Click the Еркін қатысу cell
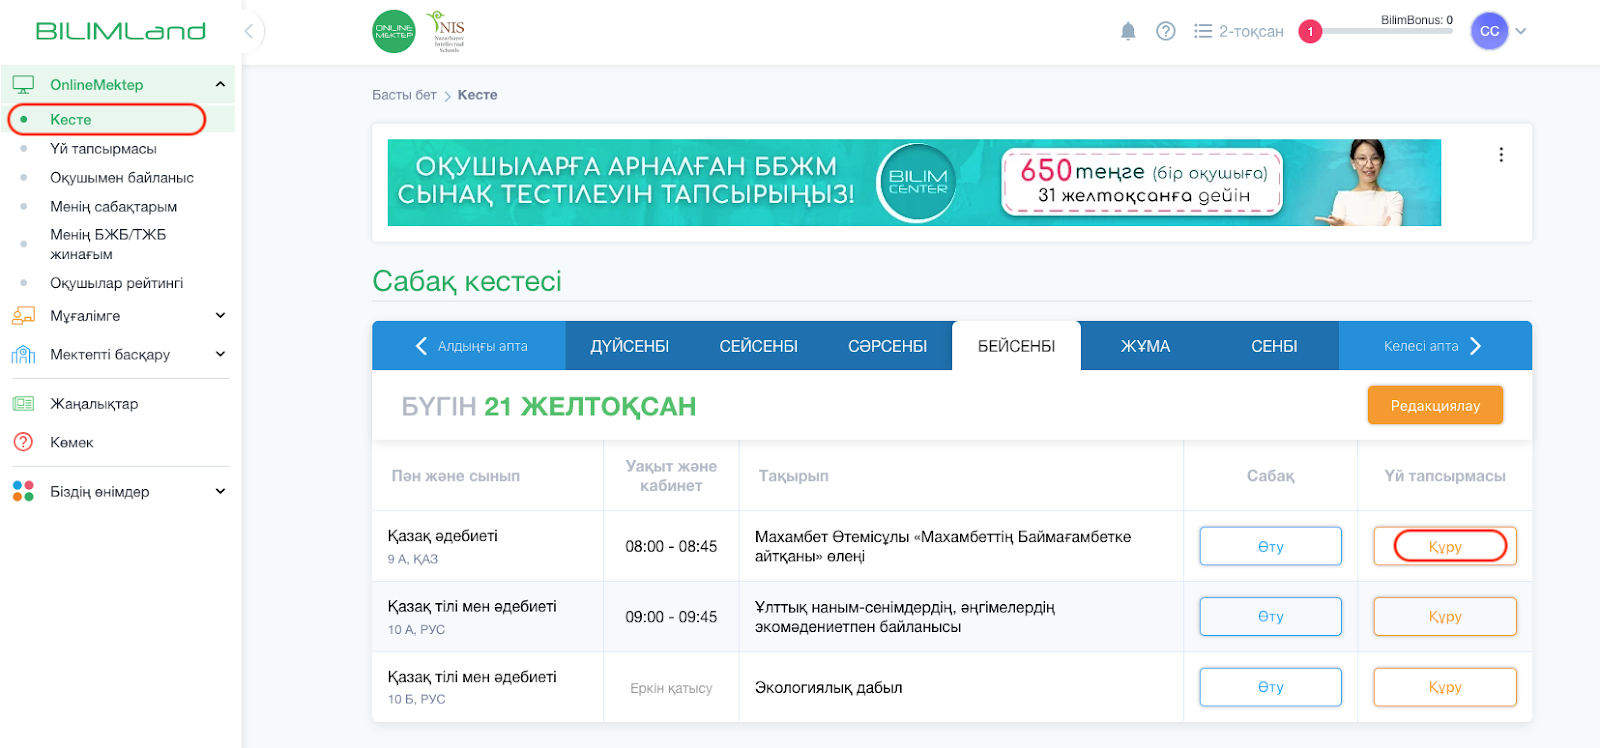The height and width of the screenshot is (748, 1600). tap(671, 688)
